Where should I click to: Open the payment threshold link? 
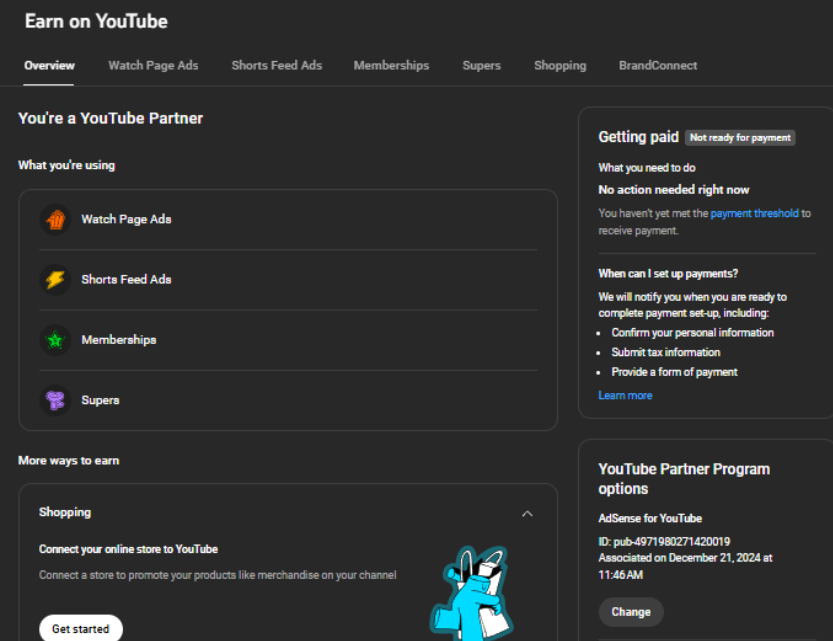click(754, 213)
